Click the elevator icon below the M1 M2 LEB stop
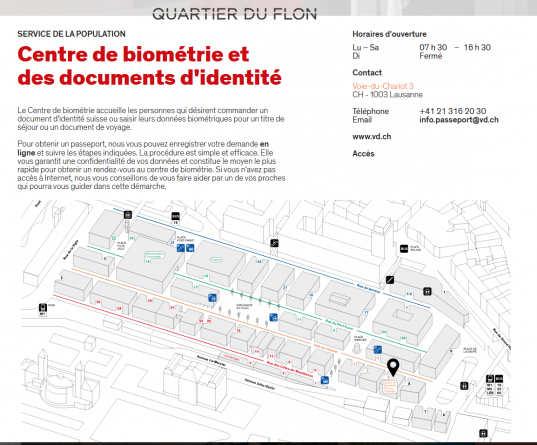The image size is (537, 445). click(x=483, y=433)
